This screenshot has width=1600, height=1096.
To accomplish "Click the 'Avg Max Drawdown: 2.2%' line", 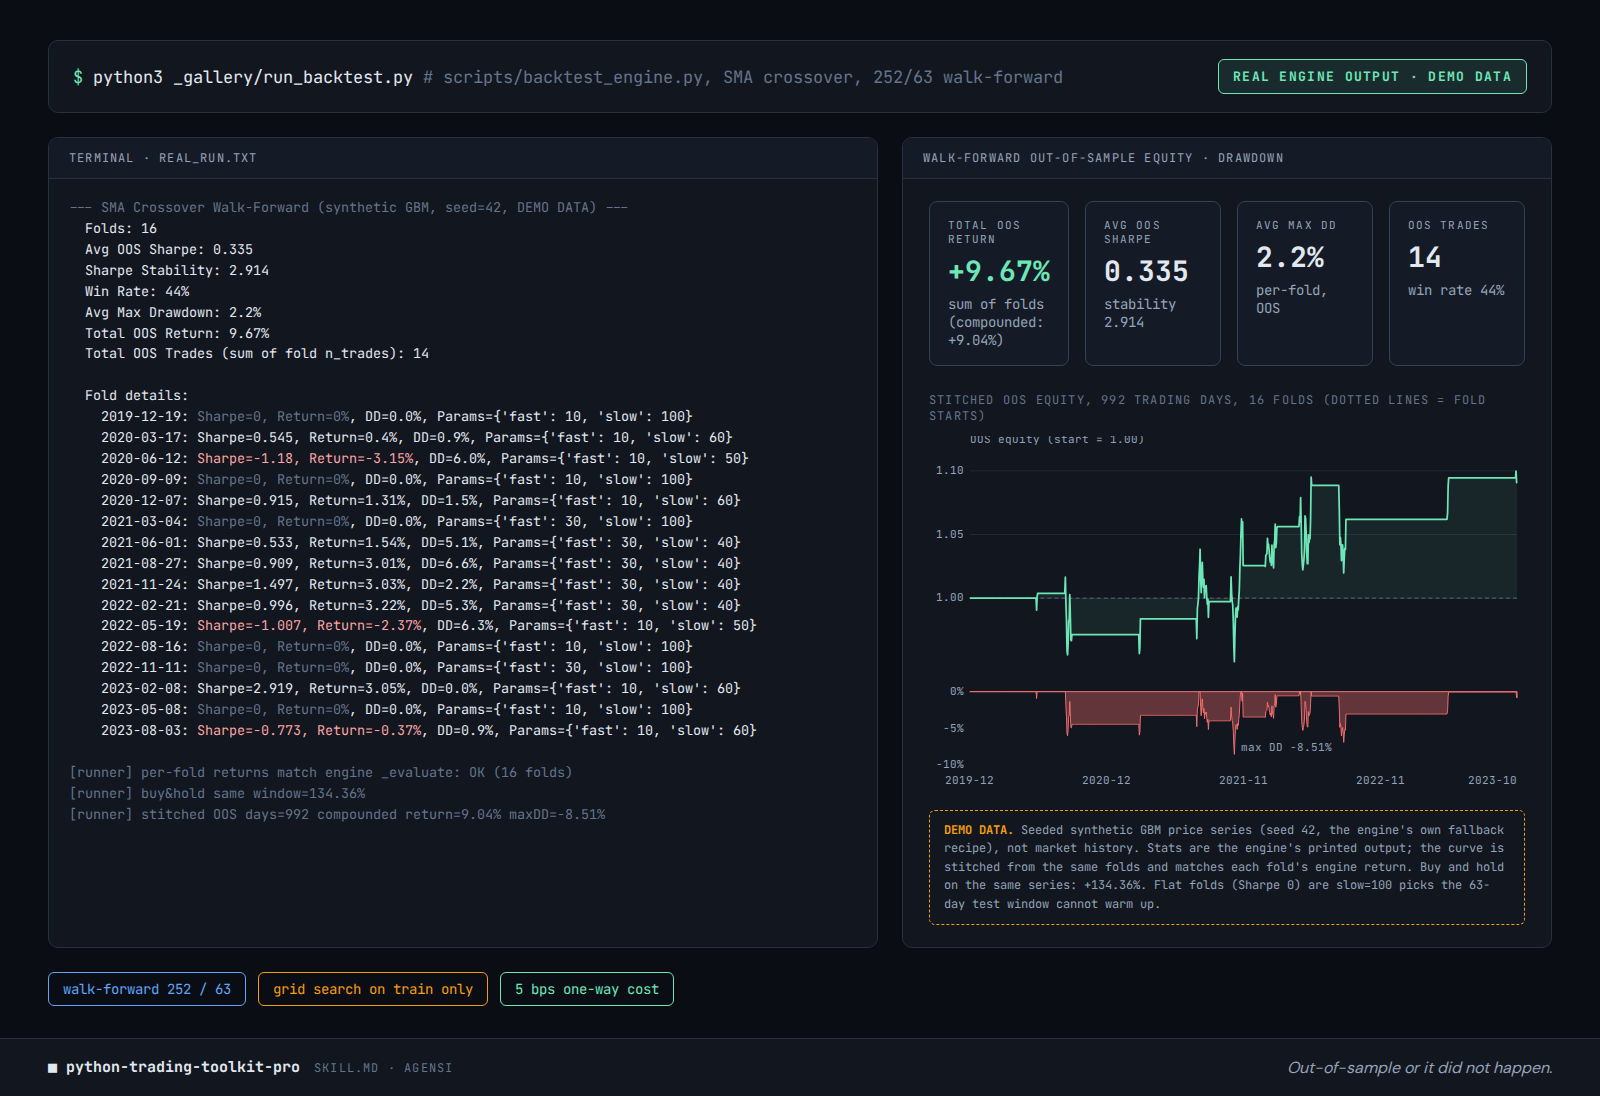I will tap(173, 313).
